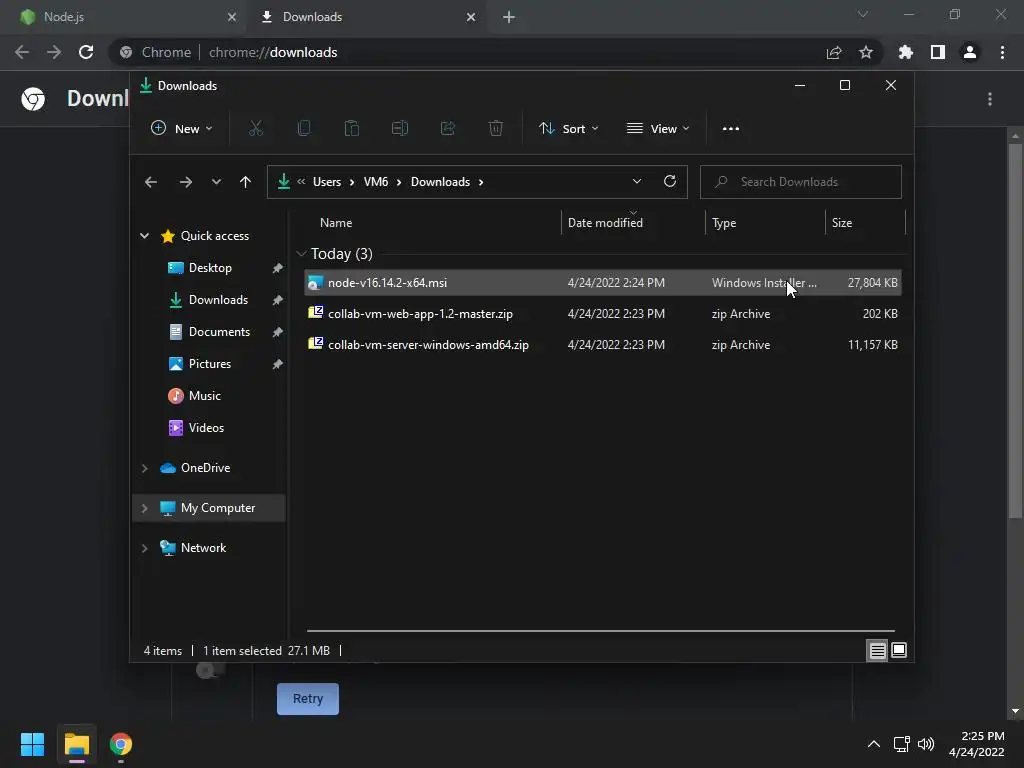Viewport: 1024px width, 768px height.
Task: Collapse the Quick access tree node
Action: 144,236
